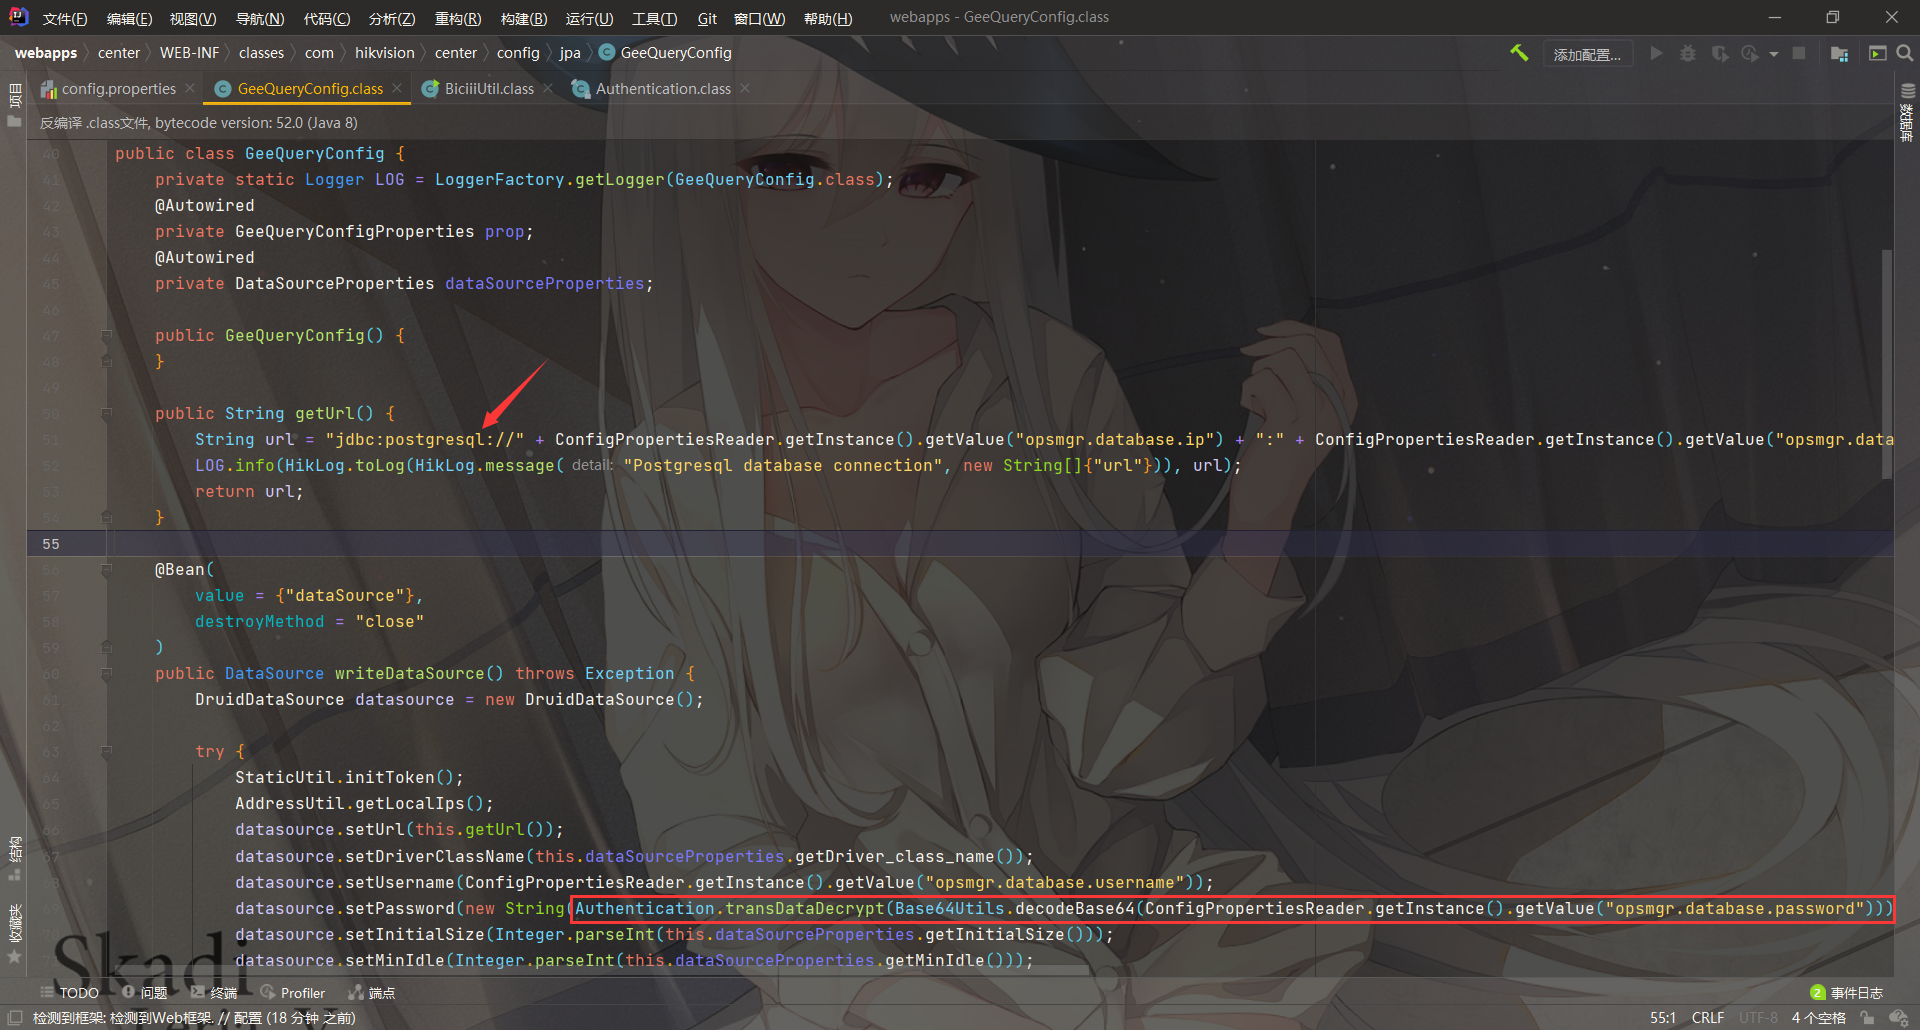
Task: Click the Run Anything icon
Action: tap(1877, 53)
